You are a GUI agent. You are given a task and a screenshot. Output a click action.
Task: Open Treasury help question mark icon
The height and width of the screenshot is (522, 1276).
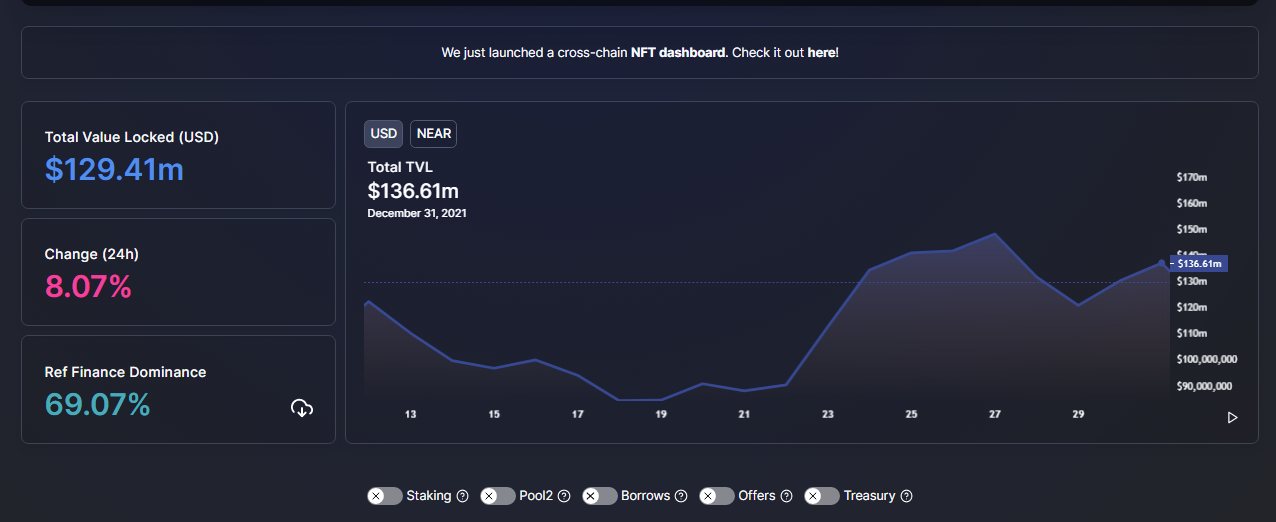click(907, 496)
